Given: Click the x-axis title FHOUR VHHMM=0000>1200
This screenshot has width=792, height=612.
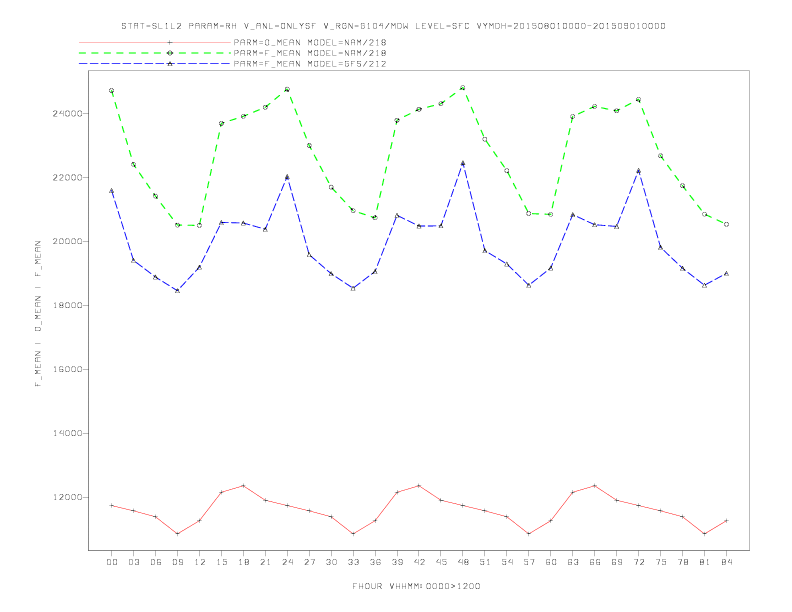Looking at the screenshot, I should [x=416, y=586].
